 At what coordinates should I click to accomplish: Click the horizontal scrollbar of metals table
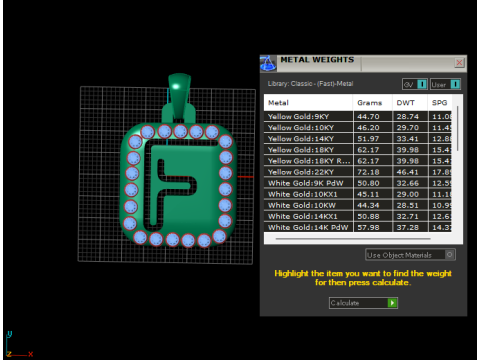coord(353,239)
